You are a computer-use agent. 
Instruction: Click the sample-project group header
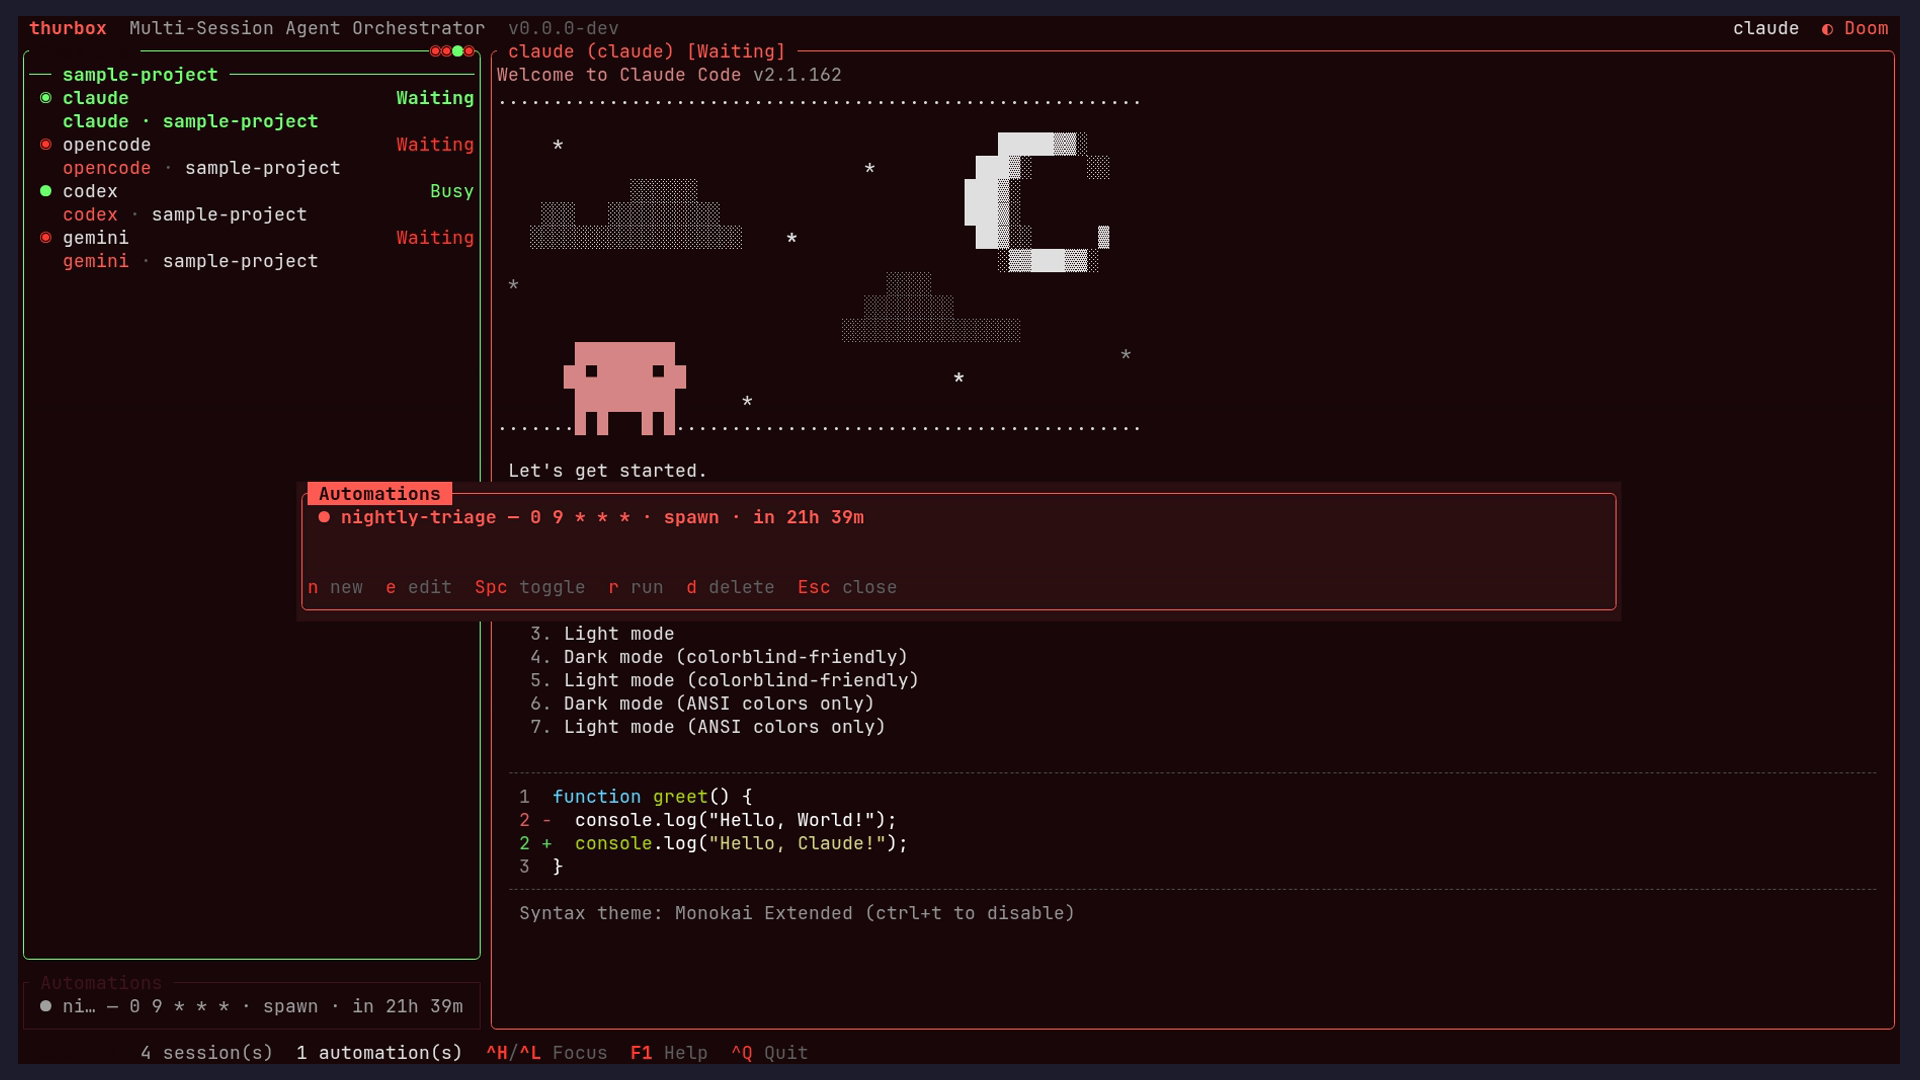point(140,75)
